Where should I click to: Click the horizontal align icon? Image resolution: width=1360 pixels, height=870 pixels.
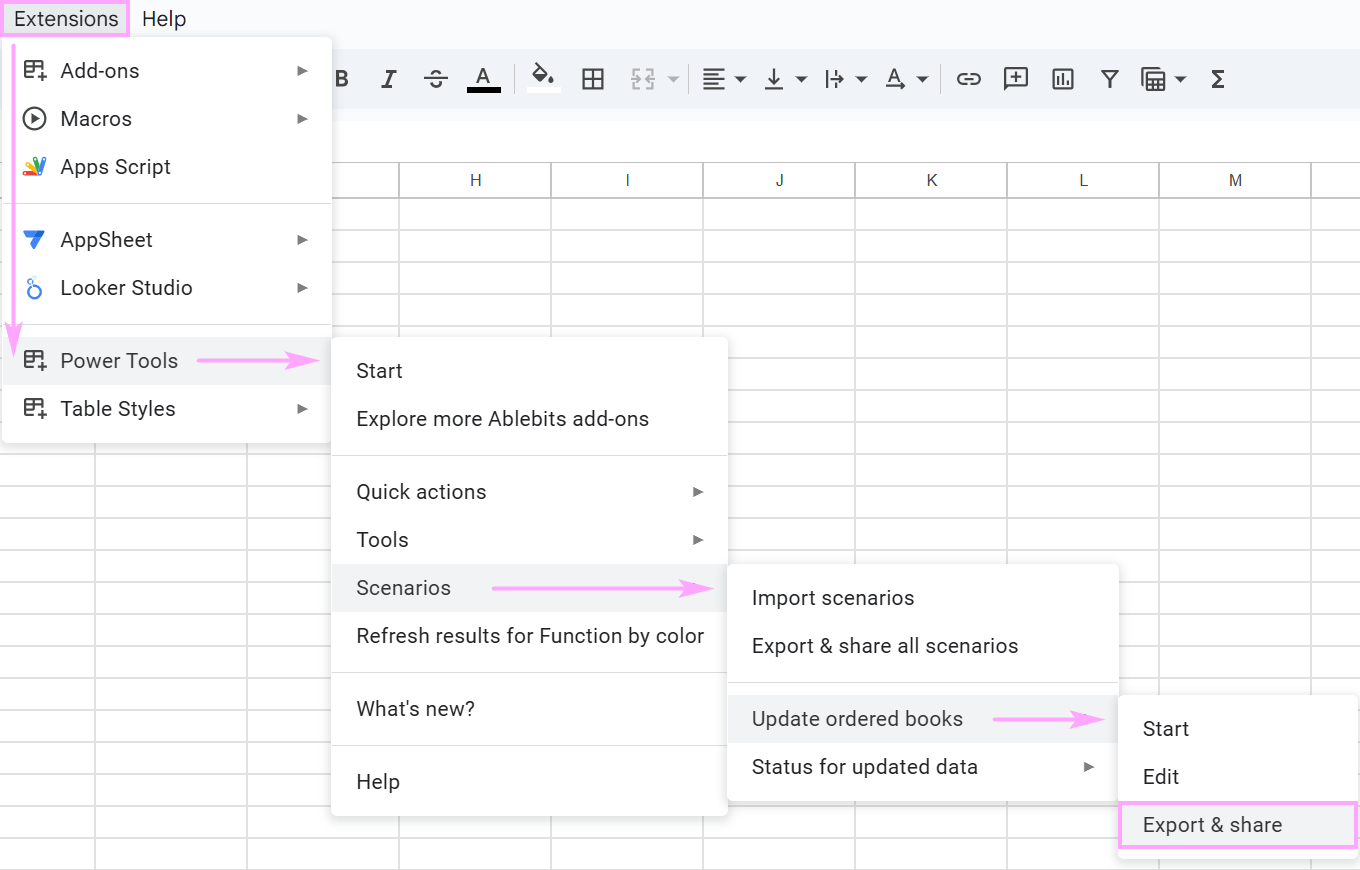[x=713, y=79]
